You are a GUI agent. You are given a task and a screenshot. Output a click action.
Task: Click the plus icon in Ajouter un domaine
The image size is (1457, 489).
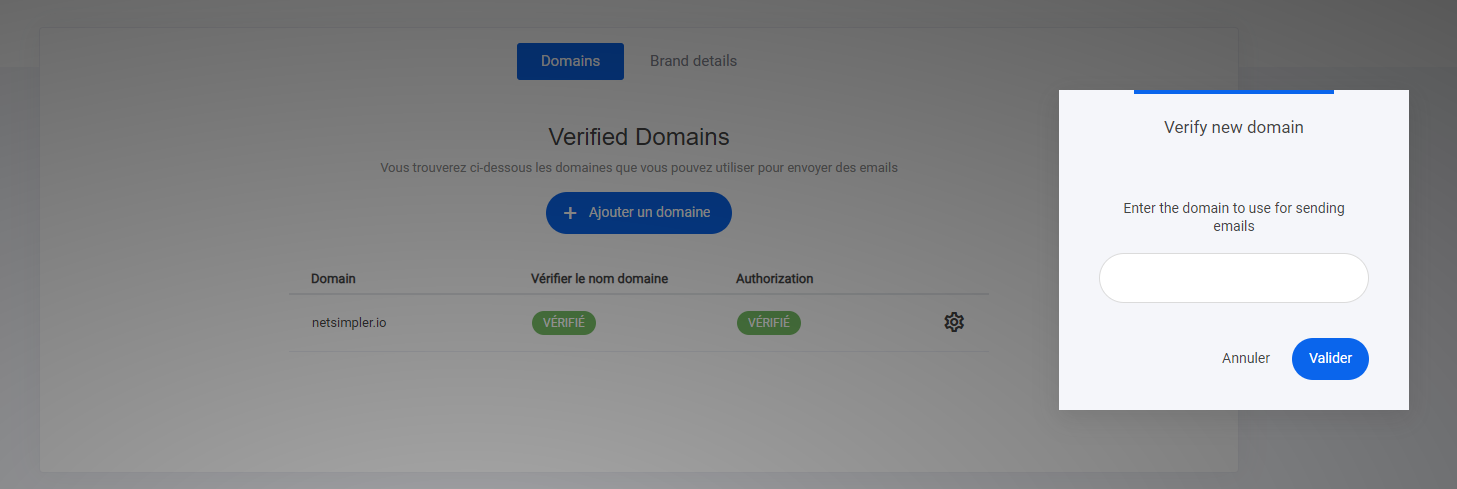coord(570,213)
